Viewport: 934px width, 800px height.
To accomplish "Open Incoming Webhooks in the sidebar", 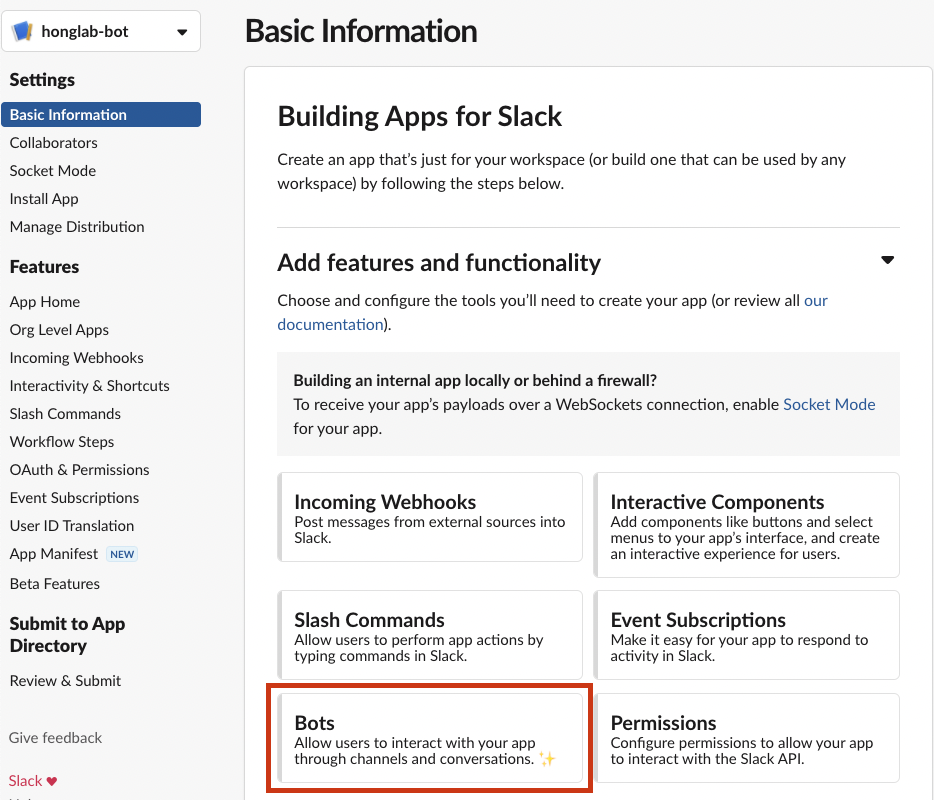I will (x=76, y=358).
